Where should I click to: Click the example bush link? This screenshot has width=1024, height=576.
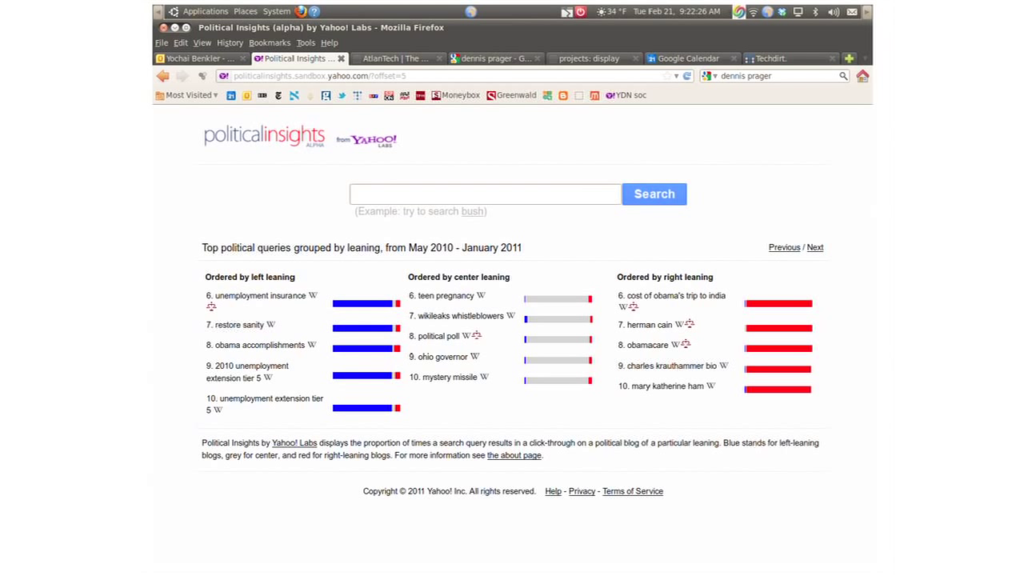point(472,212)
